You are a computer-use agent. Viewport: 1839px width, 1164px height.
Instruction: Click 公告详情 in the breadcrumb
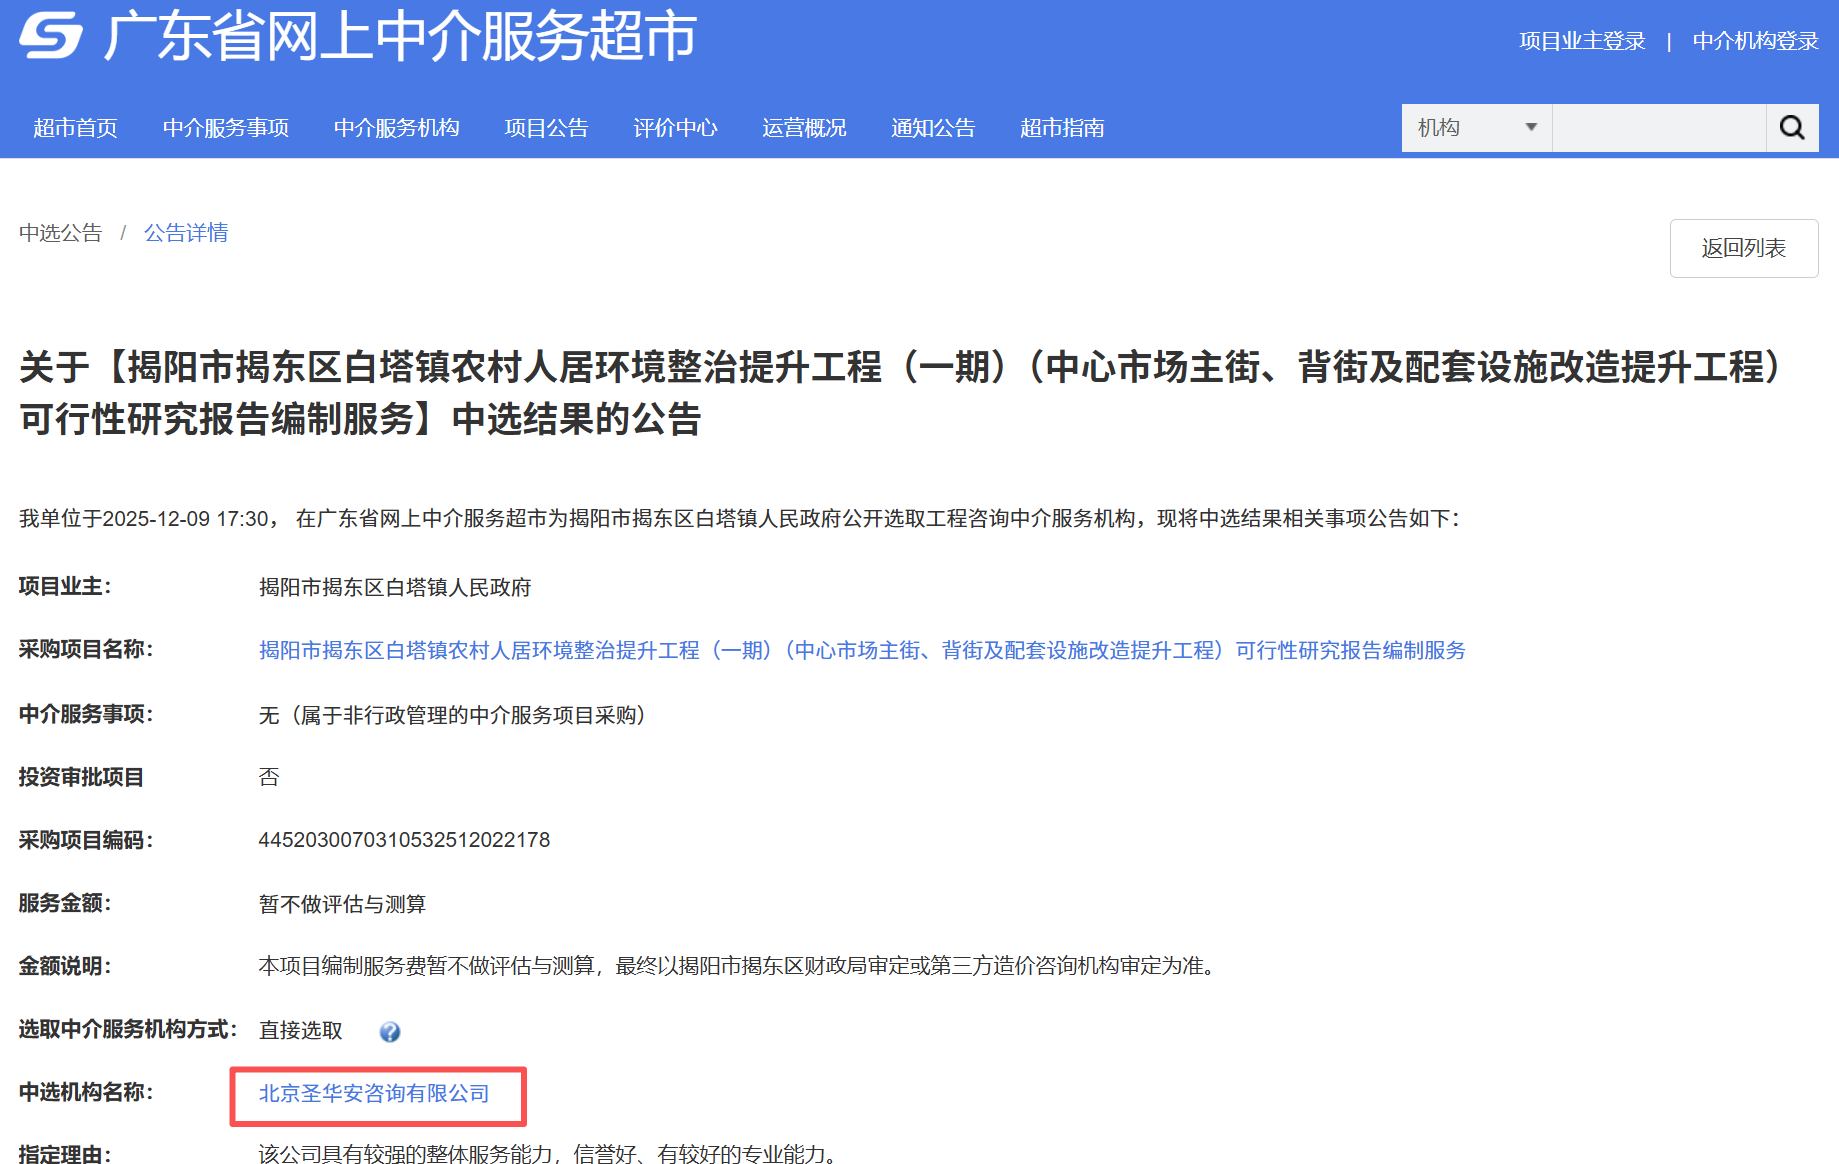(185, 233)
